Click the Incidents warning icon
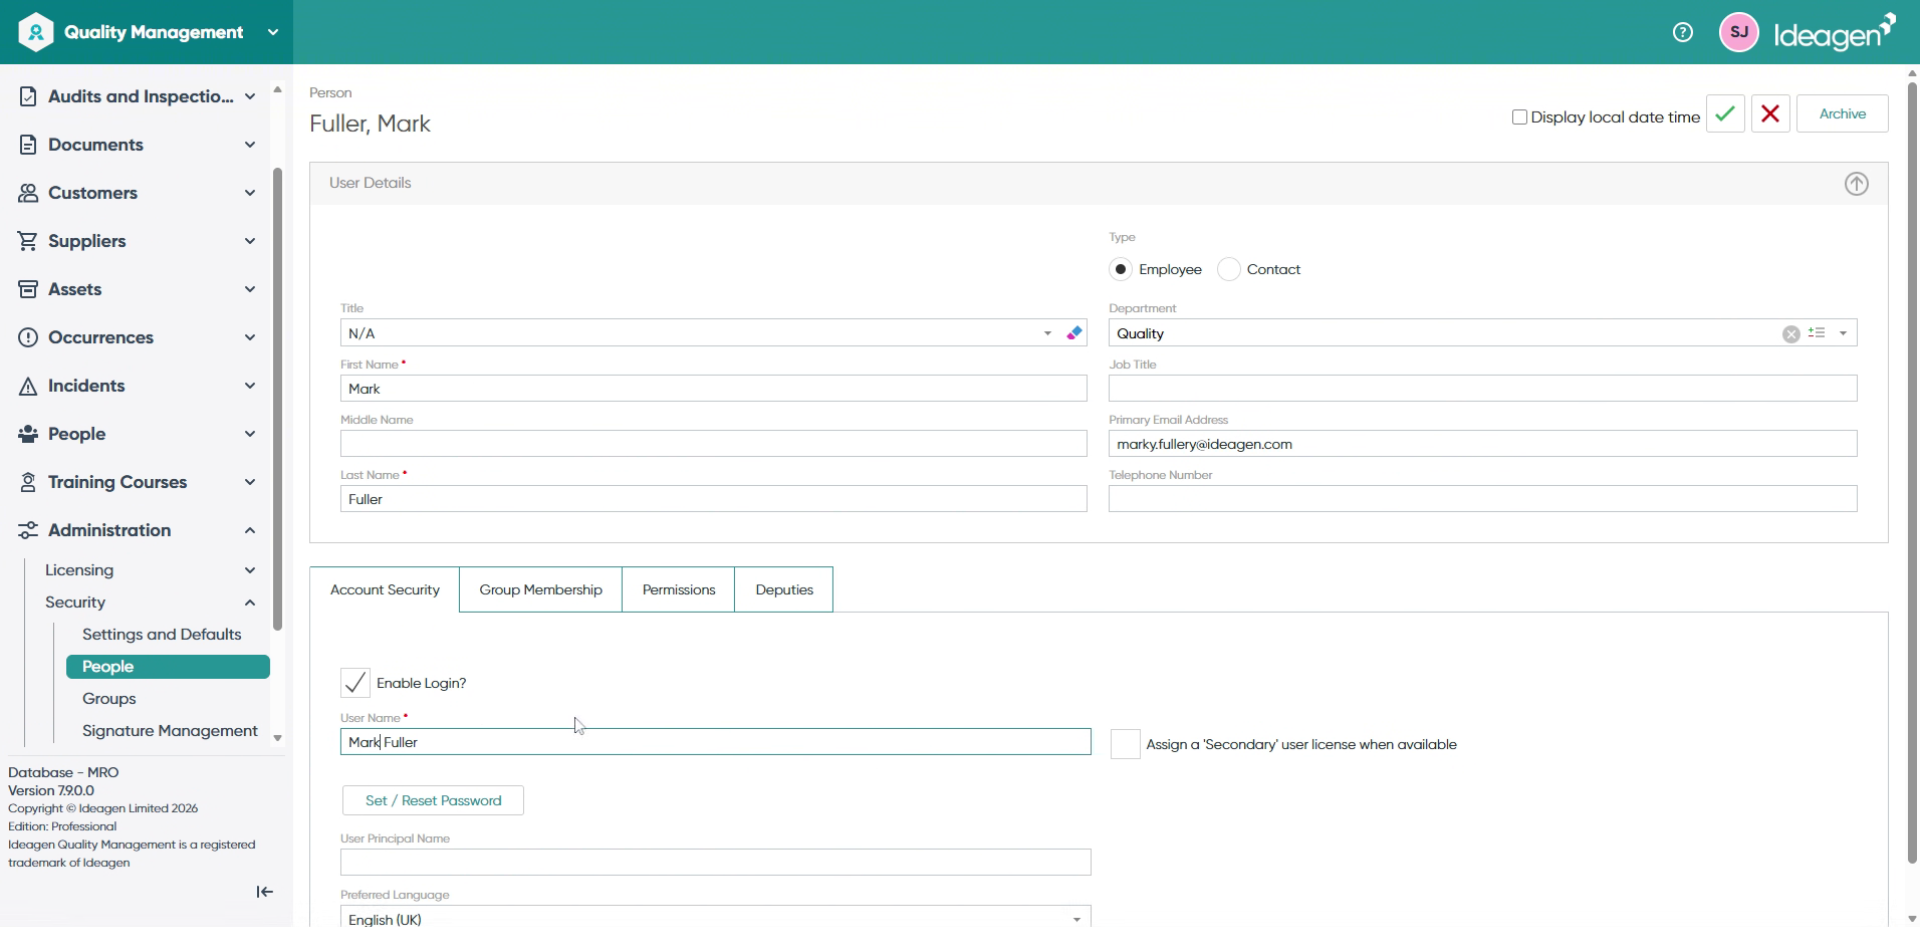The width and height of the screenshot is (1920, 927). click(28, 386)
